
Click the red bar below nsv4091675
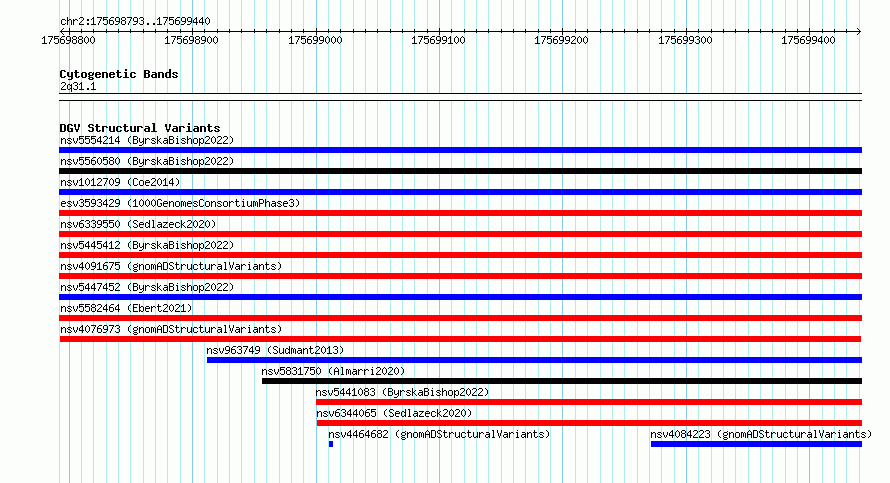[x=460, y=276]
